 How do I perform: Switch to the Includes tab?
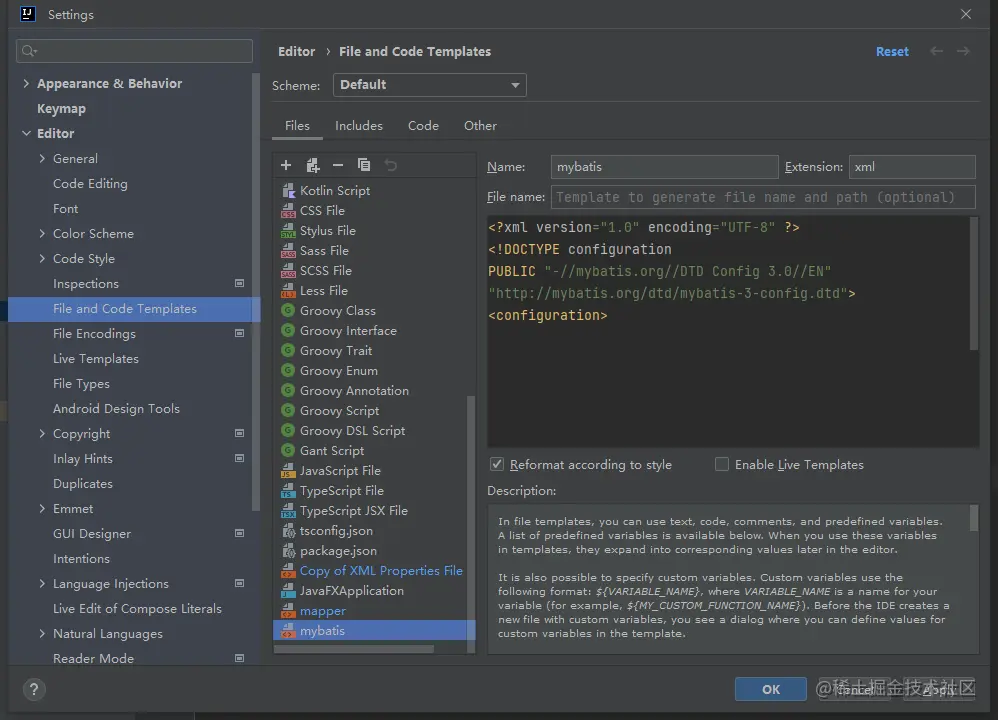[x=359, y=126]
